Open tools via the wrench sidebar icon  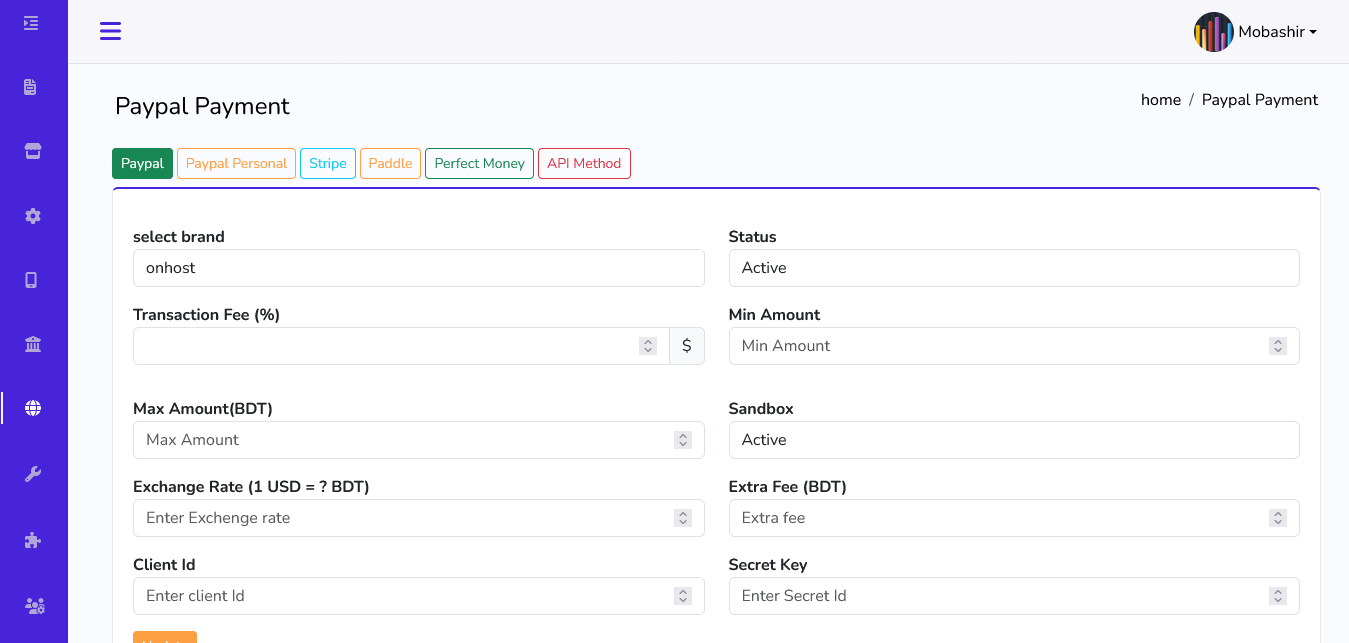(x=33, y=473)
